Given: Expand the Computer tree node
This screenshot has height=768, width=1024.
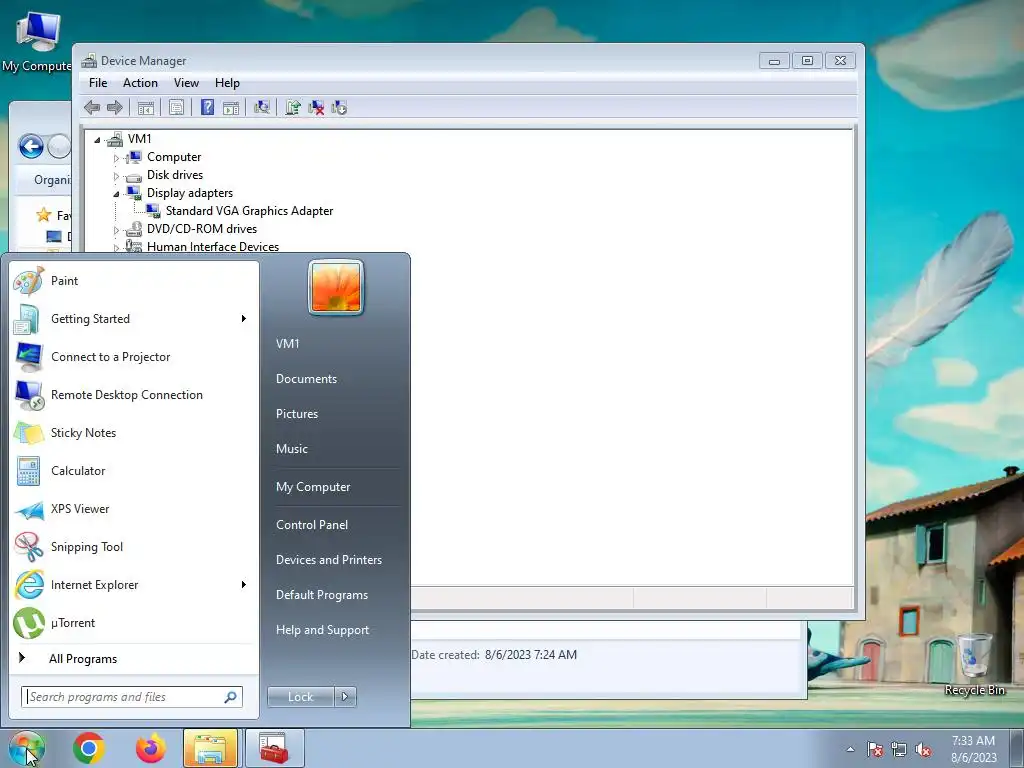Looking at the screenshot, I should click(116, 158).
